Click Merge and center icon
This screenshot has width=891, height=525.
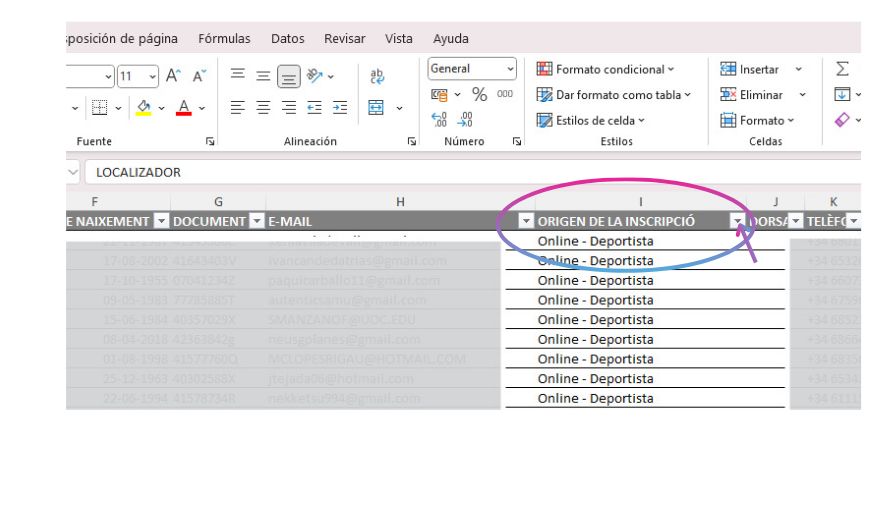pyautogui.click(x=376, y=107)
